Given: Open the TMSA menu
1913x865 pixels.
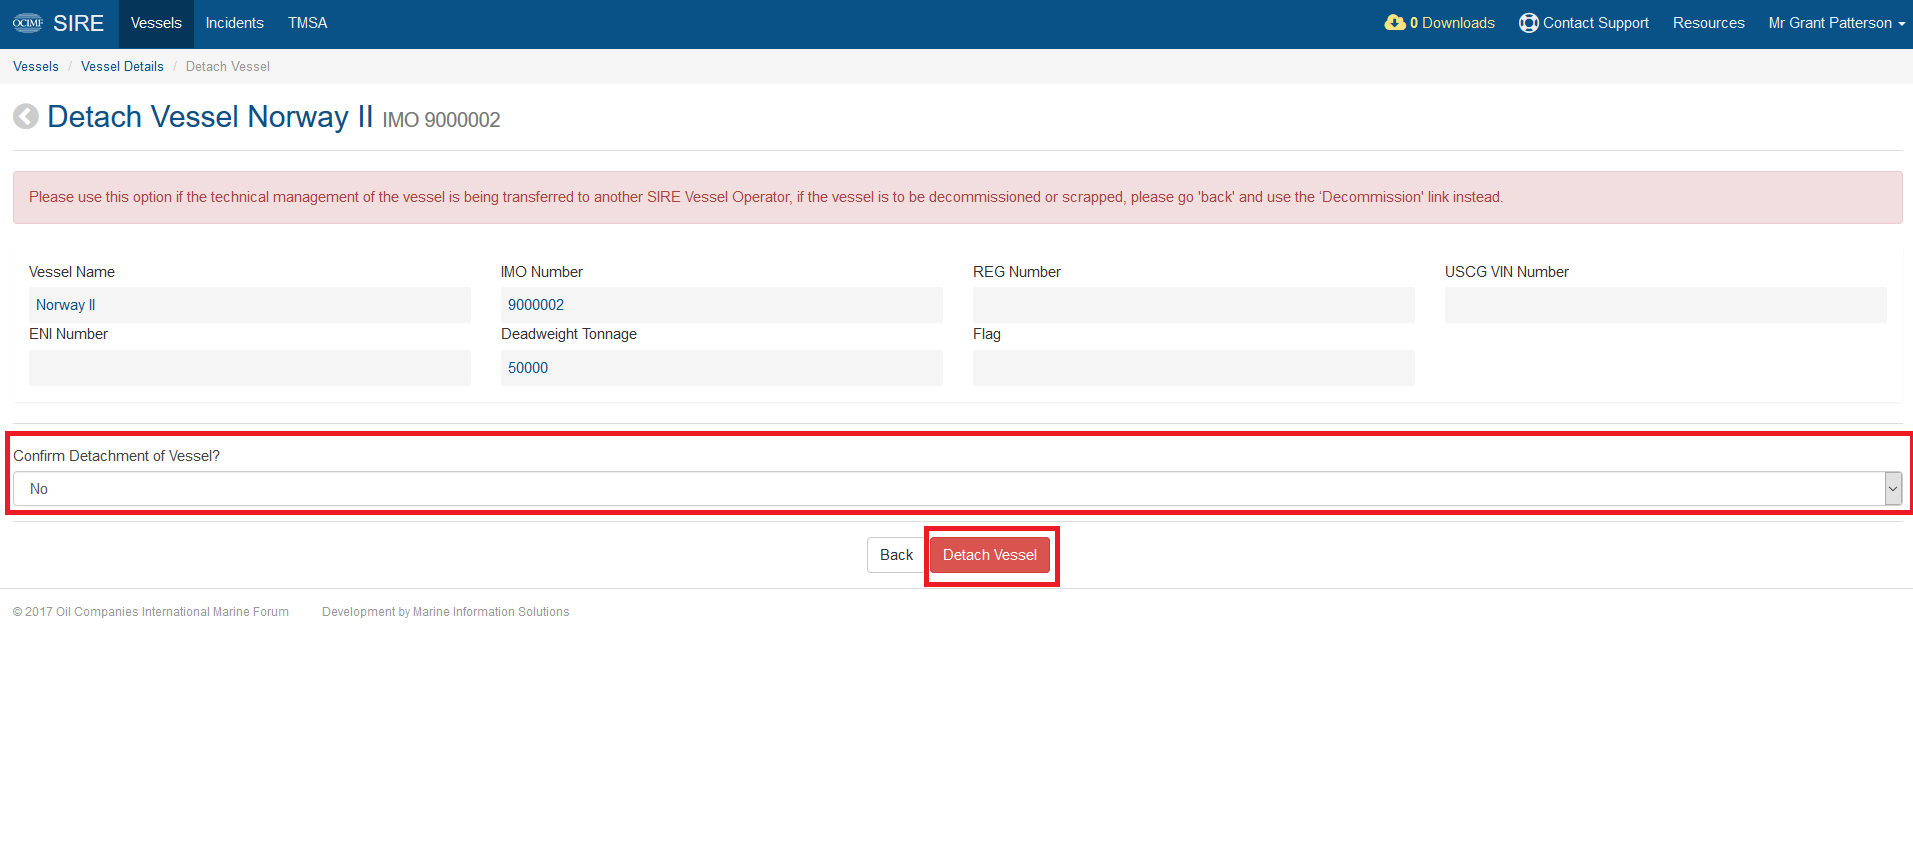Looking at the screenshot, I should click(x=308, y=23).
